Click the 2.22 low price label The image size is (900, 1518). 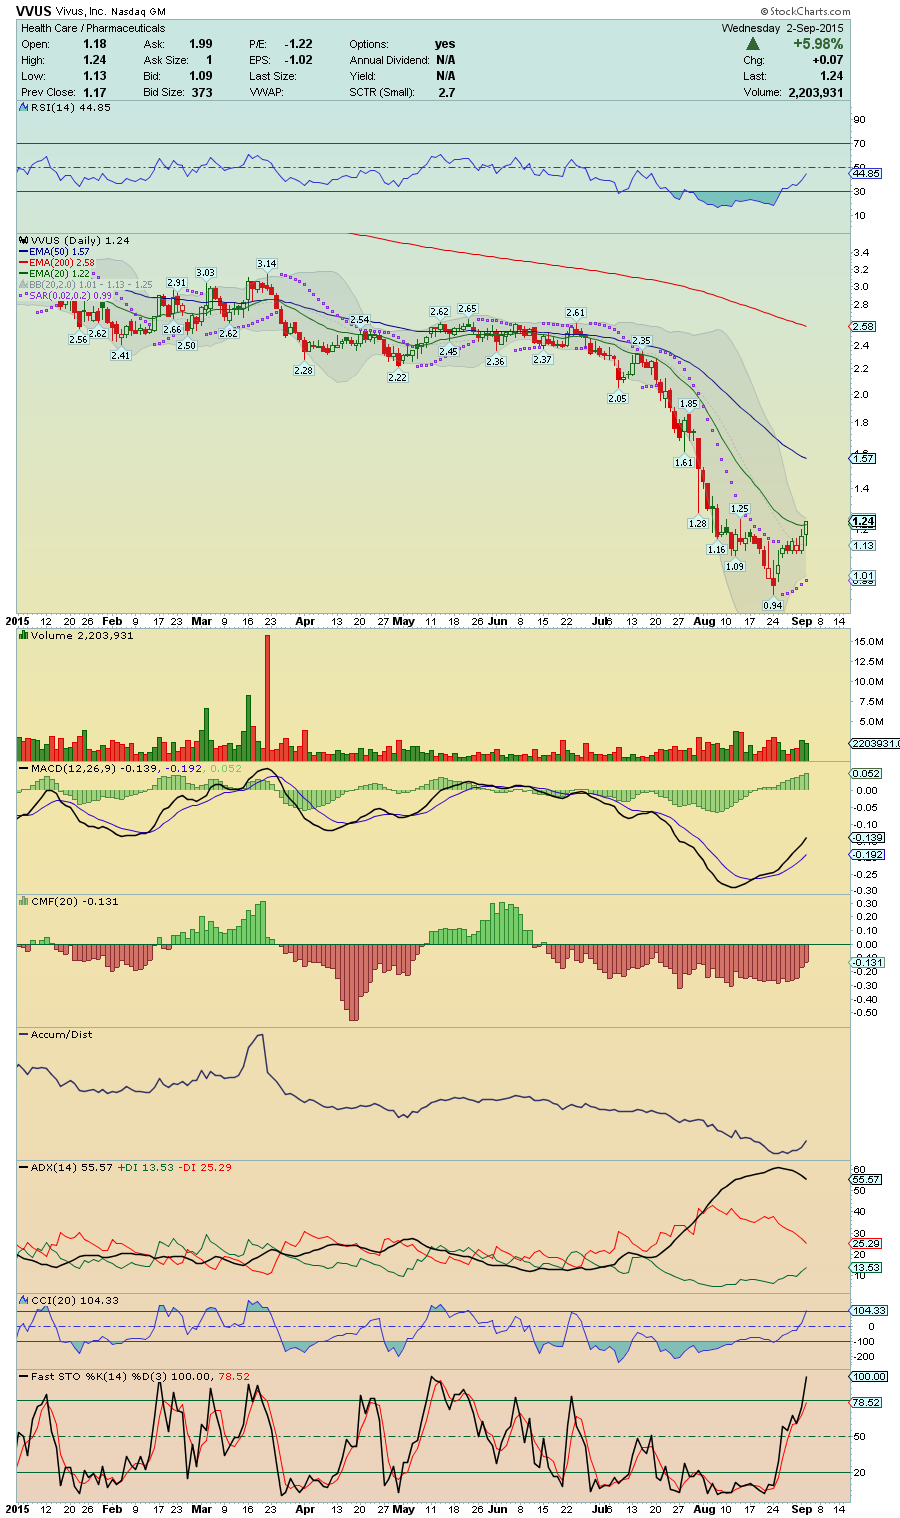pos(398,377)
